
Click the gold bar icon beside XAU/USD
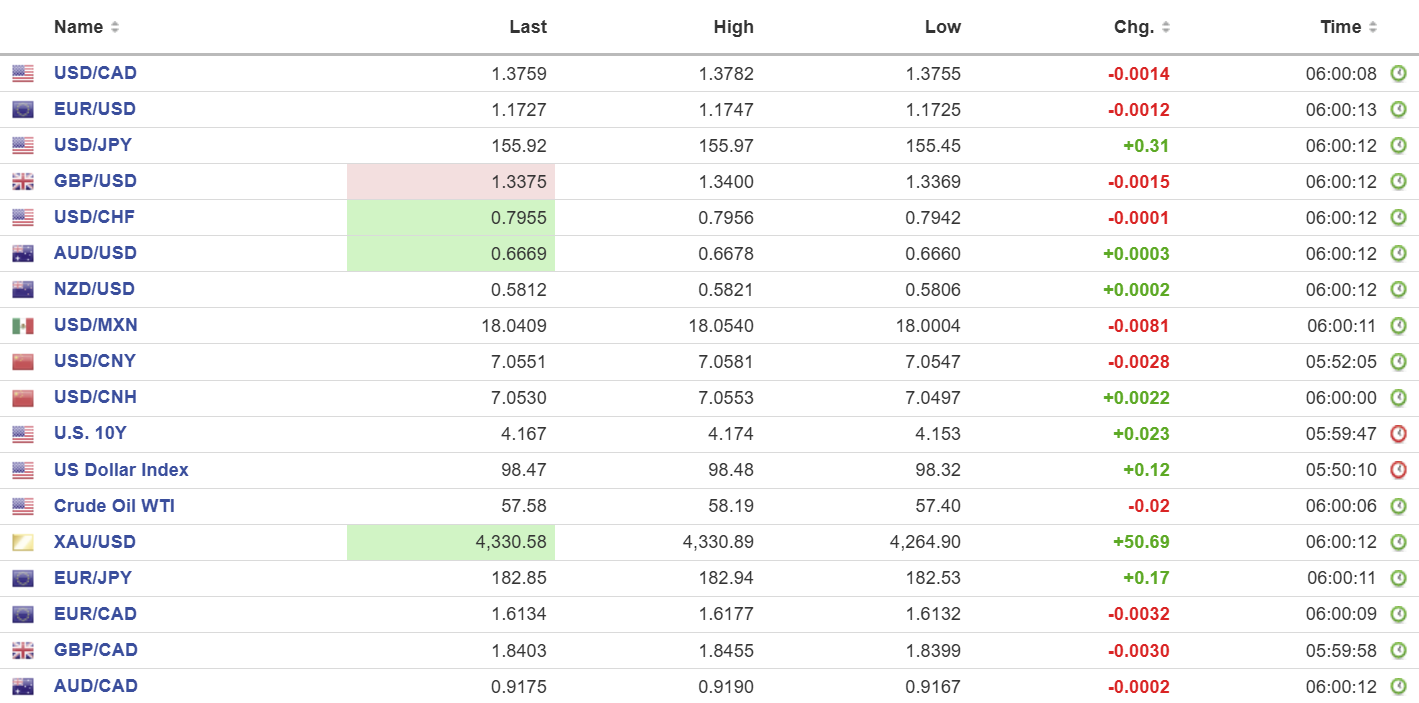pyautogui.click(x=23, y=542)
